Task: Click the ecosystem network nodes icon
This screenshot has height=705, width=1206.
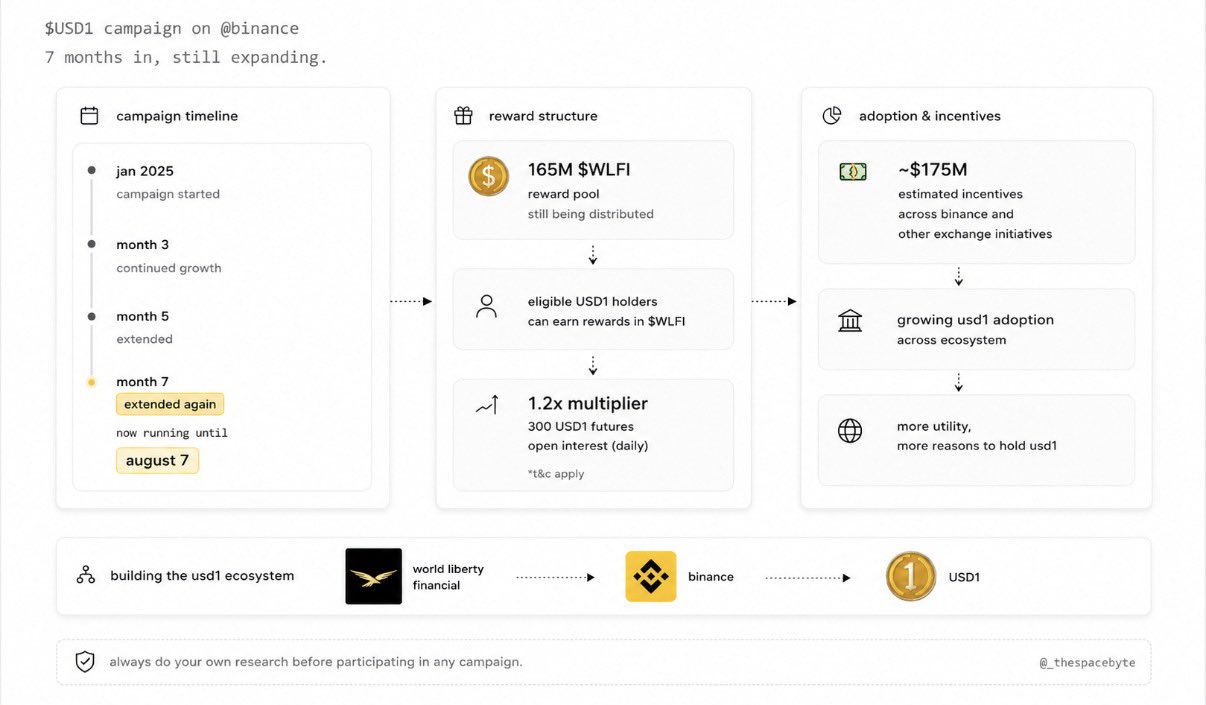Action: tap(86, 576)
